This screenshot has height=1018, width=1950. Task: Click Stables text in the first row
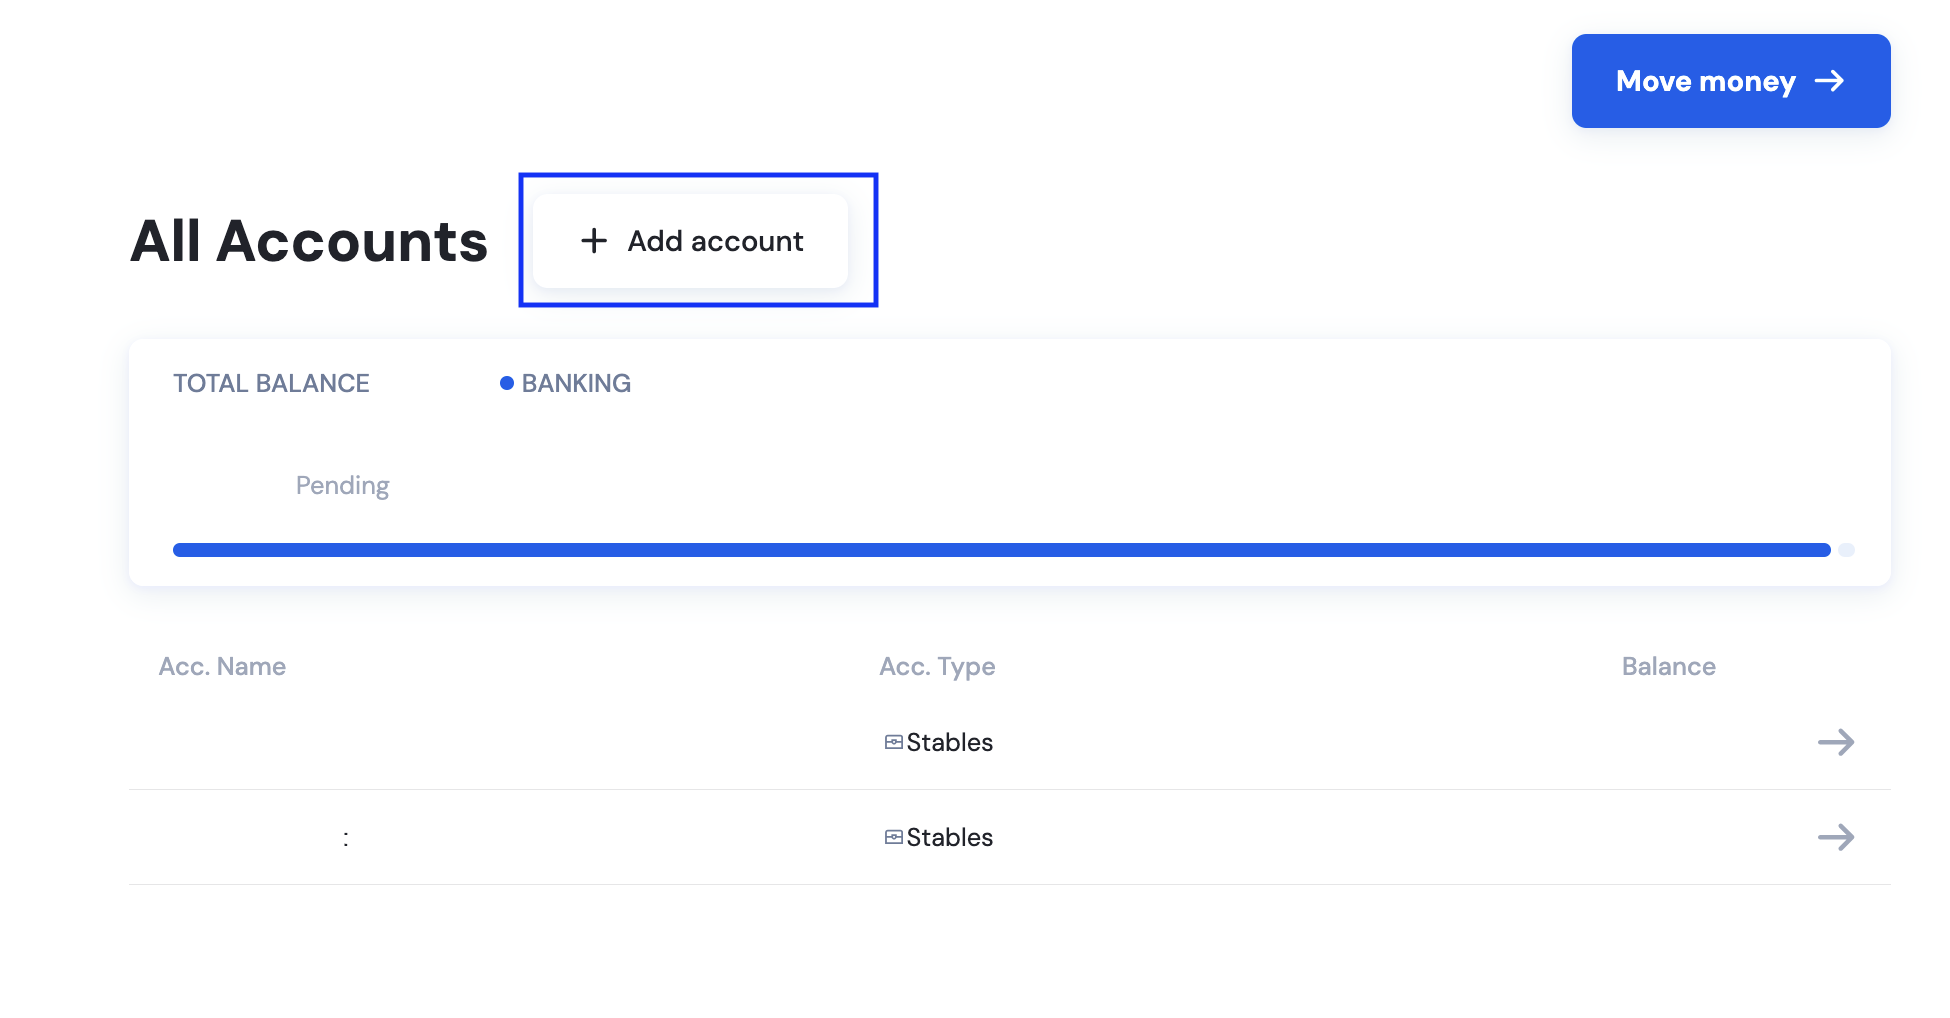(949, 742)
